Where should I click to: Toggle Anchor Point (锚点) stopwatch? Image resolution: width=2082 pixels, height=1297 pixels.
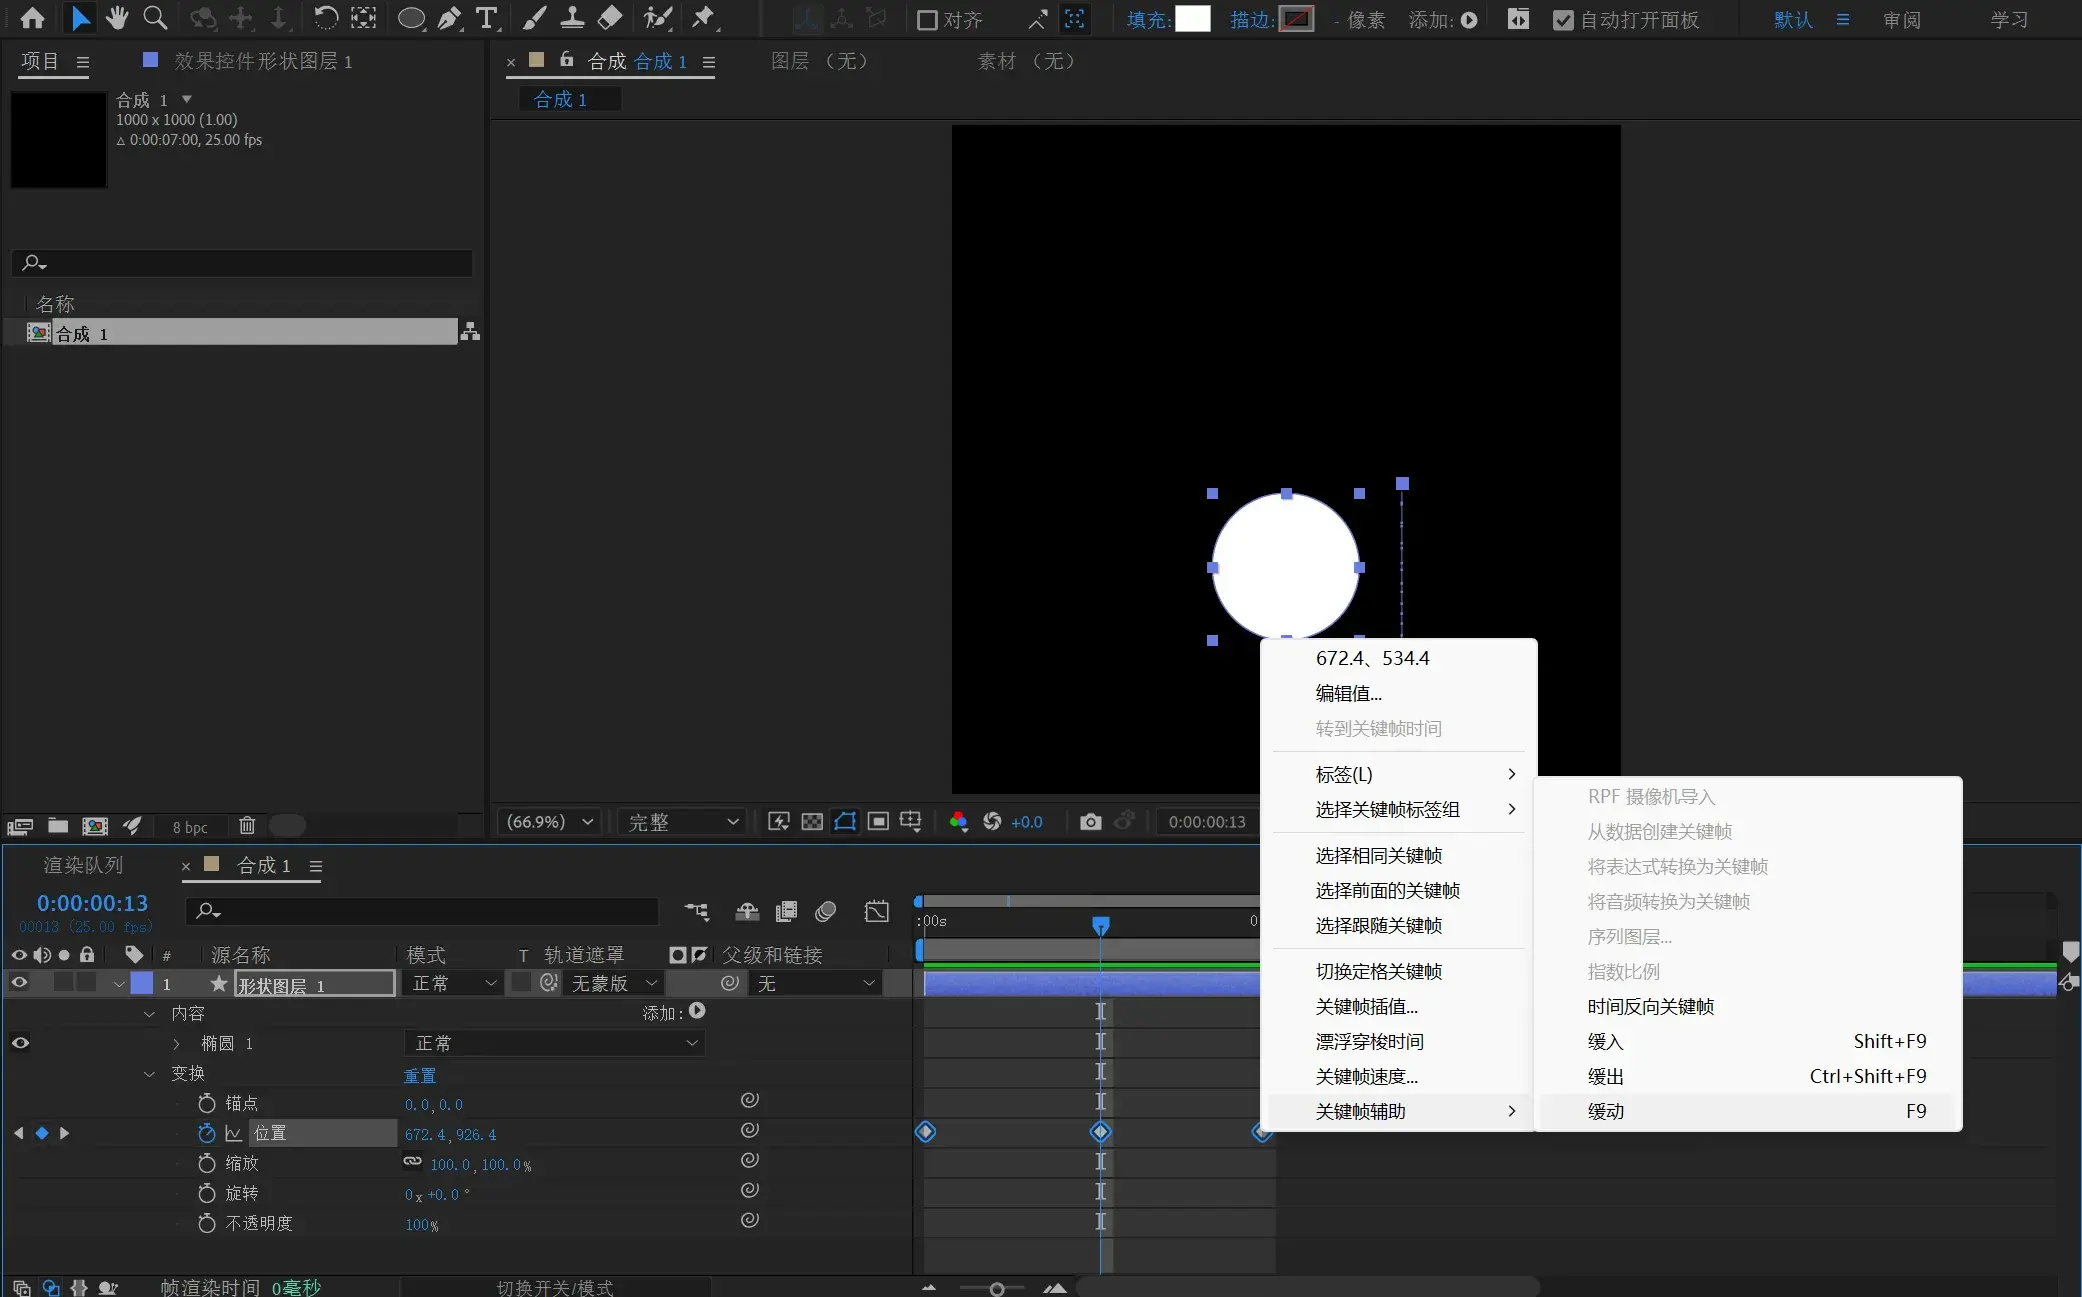[206, 1103]
